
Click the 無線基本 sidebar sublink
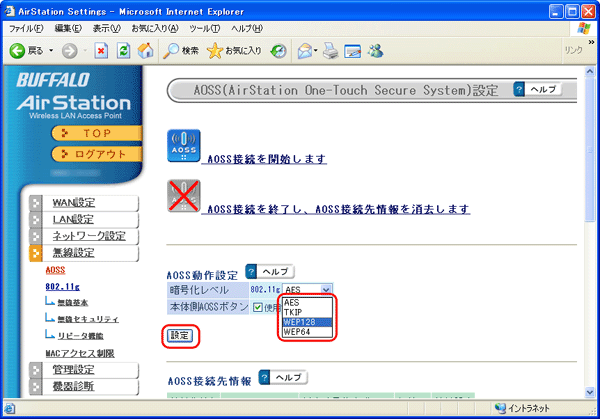(73, 303)
